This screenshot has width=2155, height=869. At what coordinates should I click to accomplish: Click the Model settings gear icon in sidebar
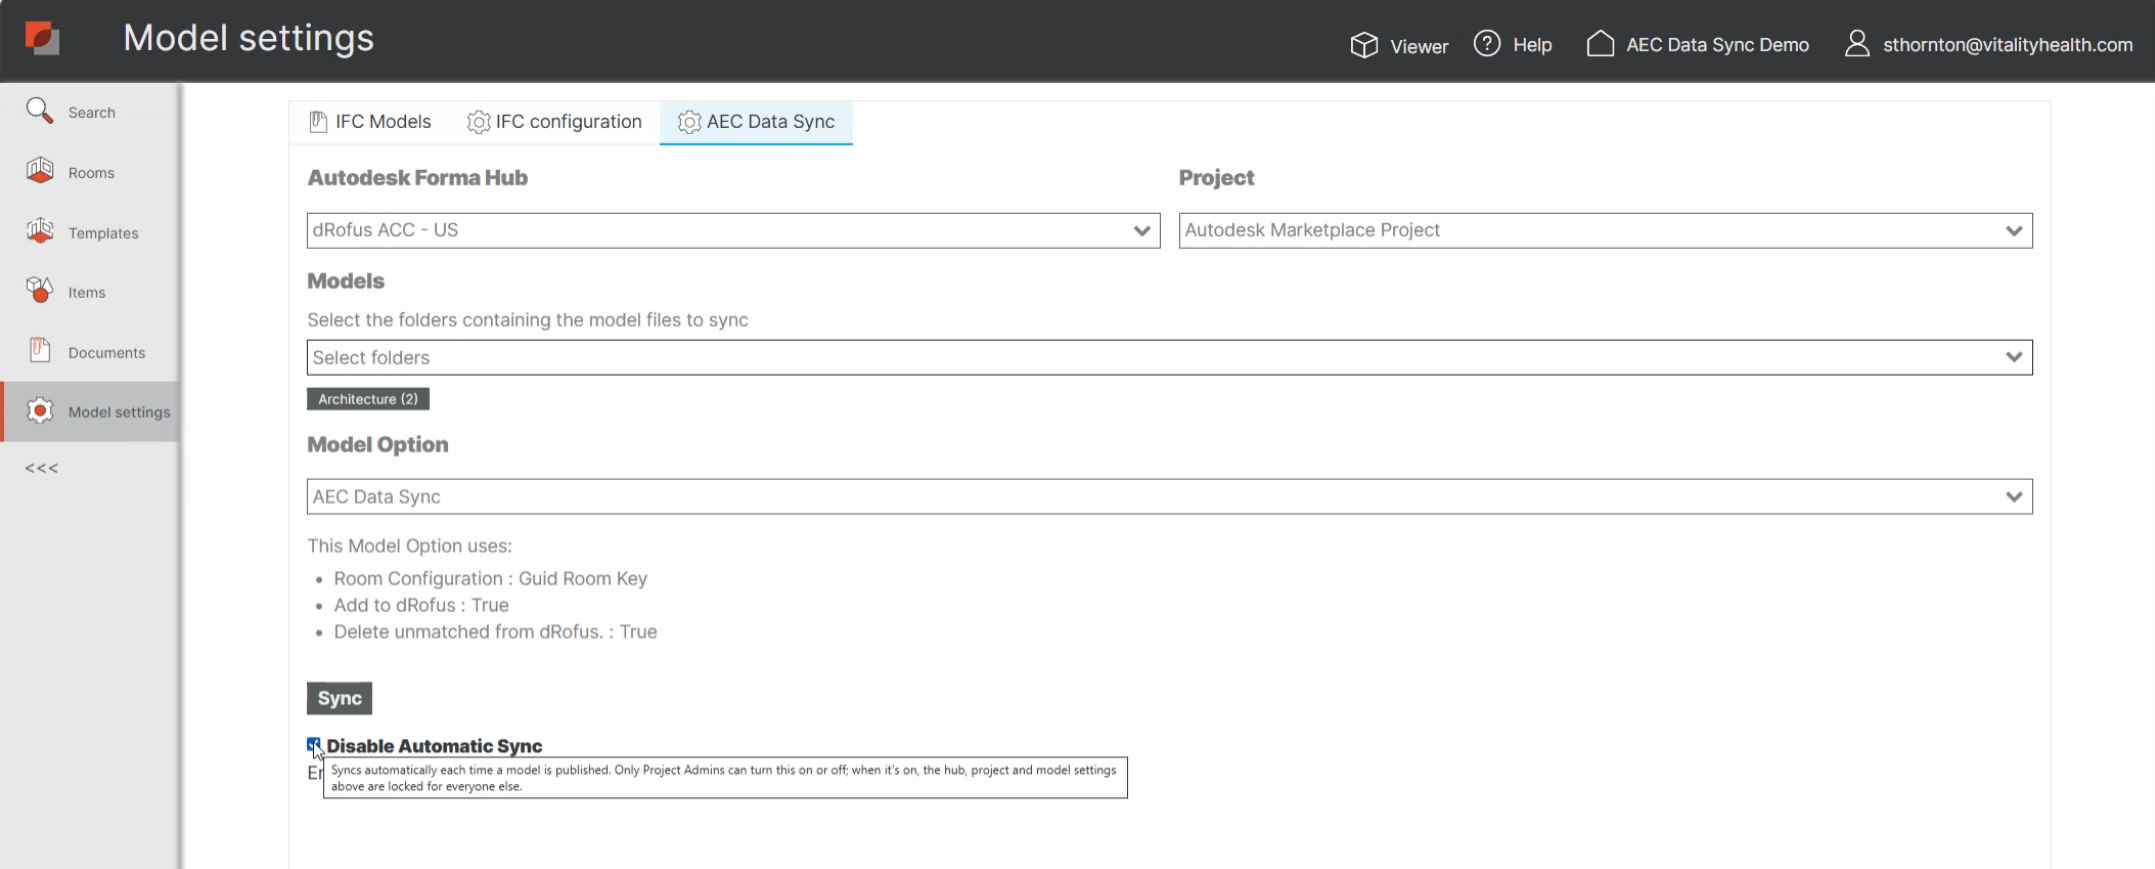click(40, 411)
